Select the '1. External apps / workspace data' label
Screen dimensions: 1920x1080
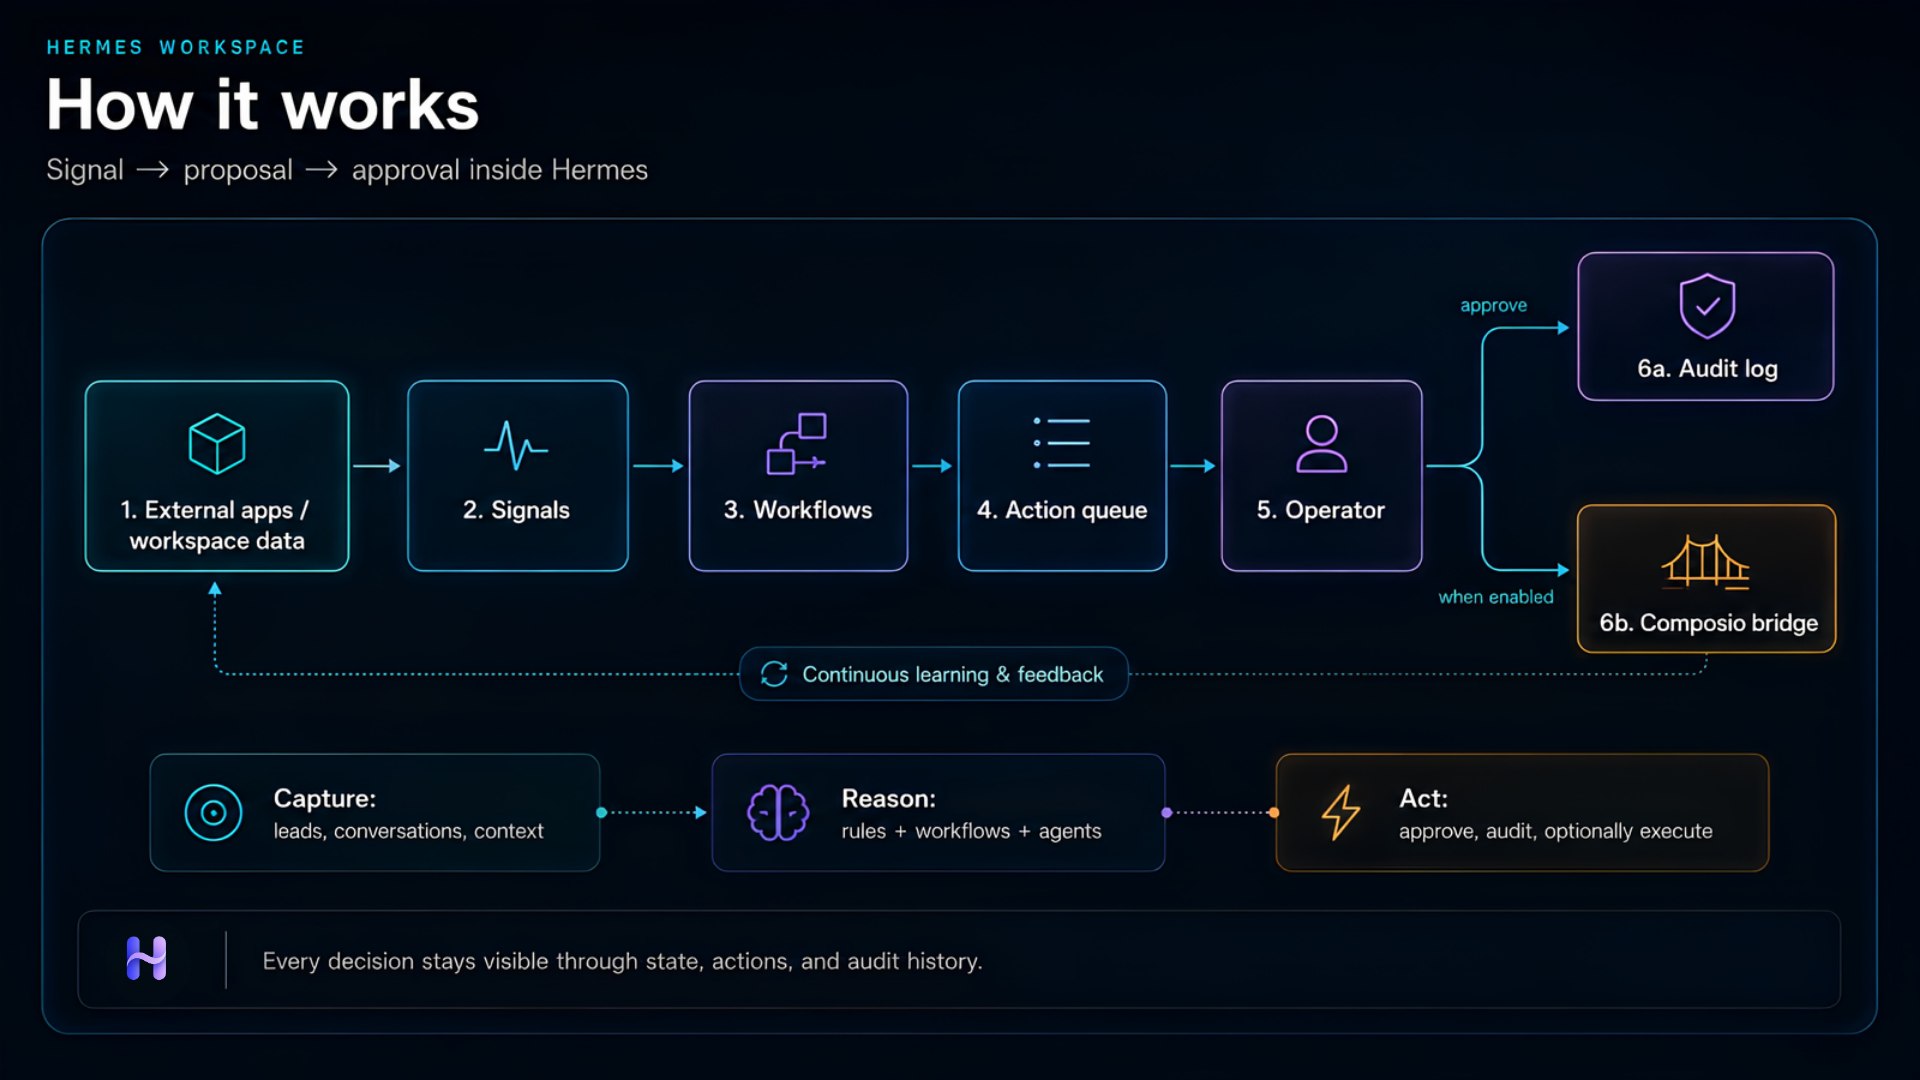216,525
